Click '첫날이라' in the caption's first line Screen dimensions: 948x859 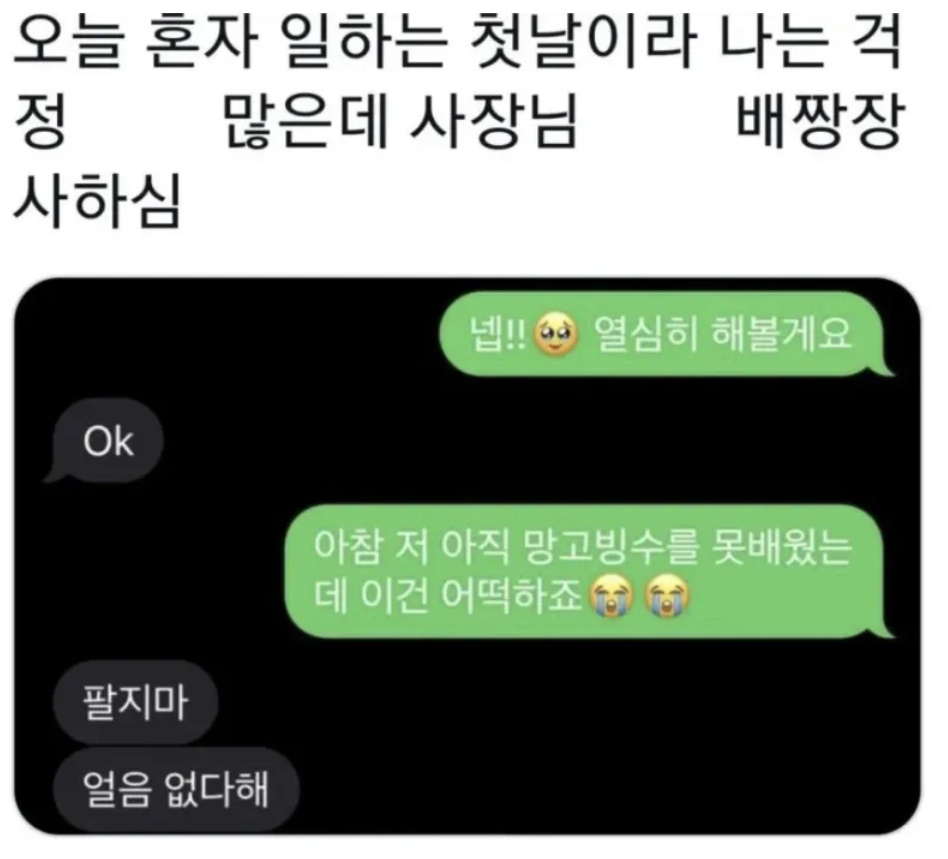coord(583,42)
